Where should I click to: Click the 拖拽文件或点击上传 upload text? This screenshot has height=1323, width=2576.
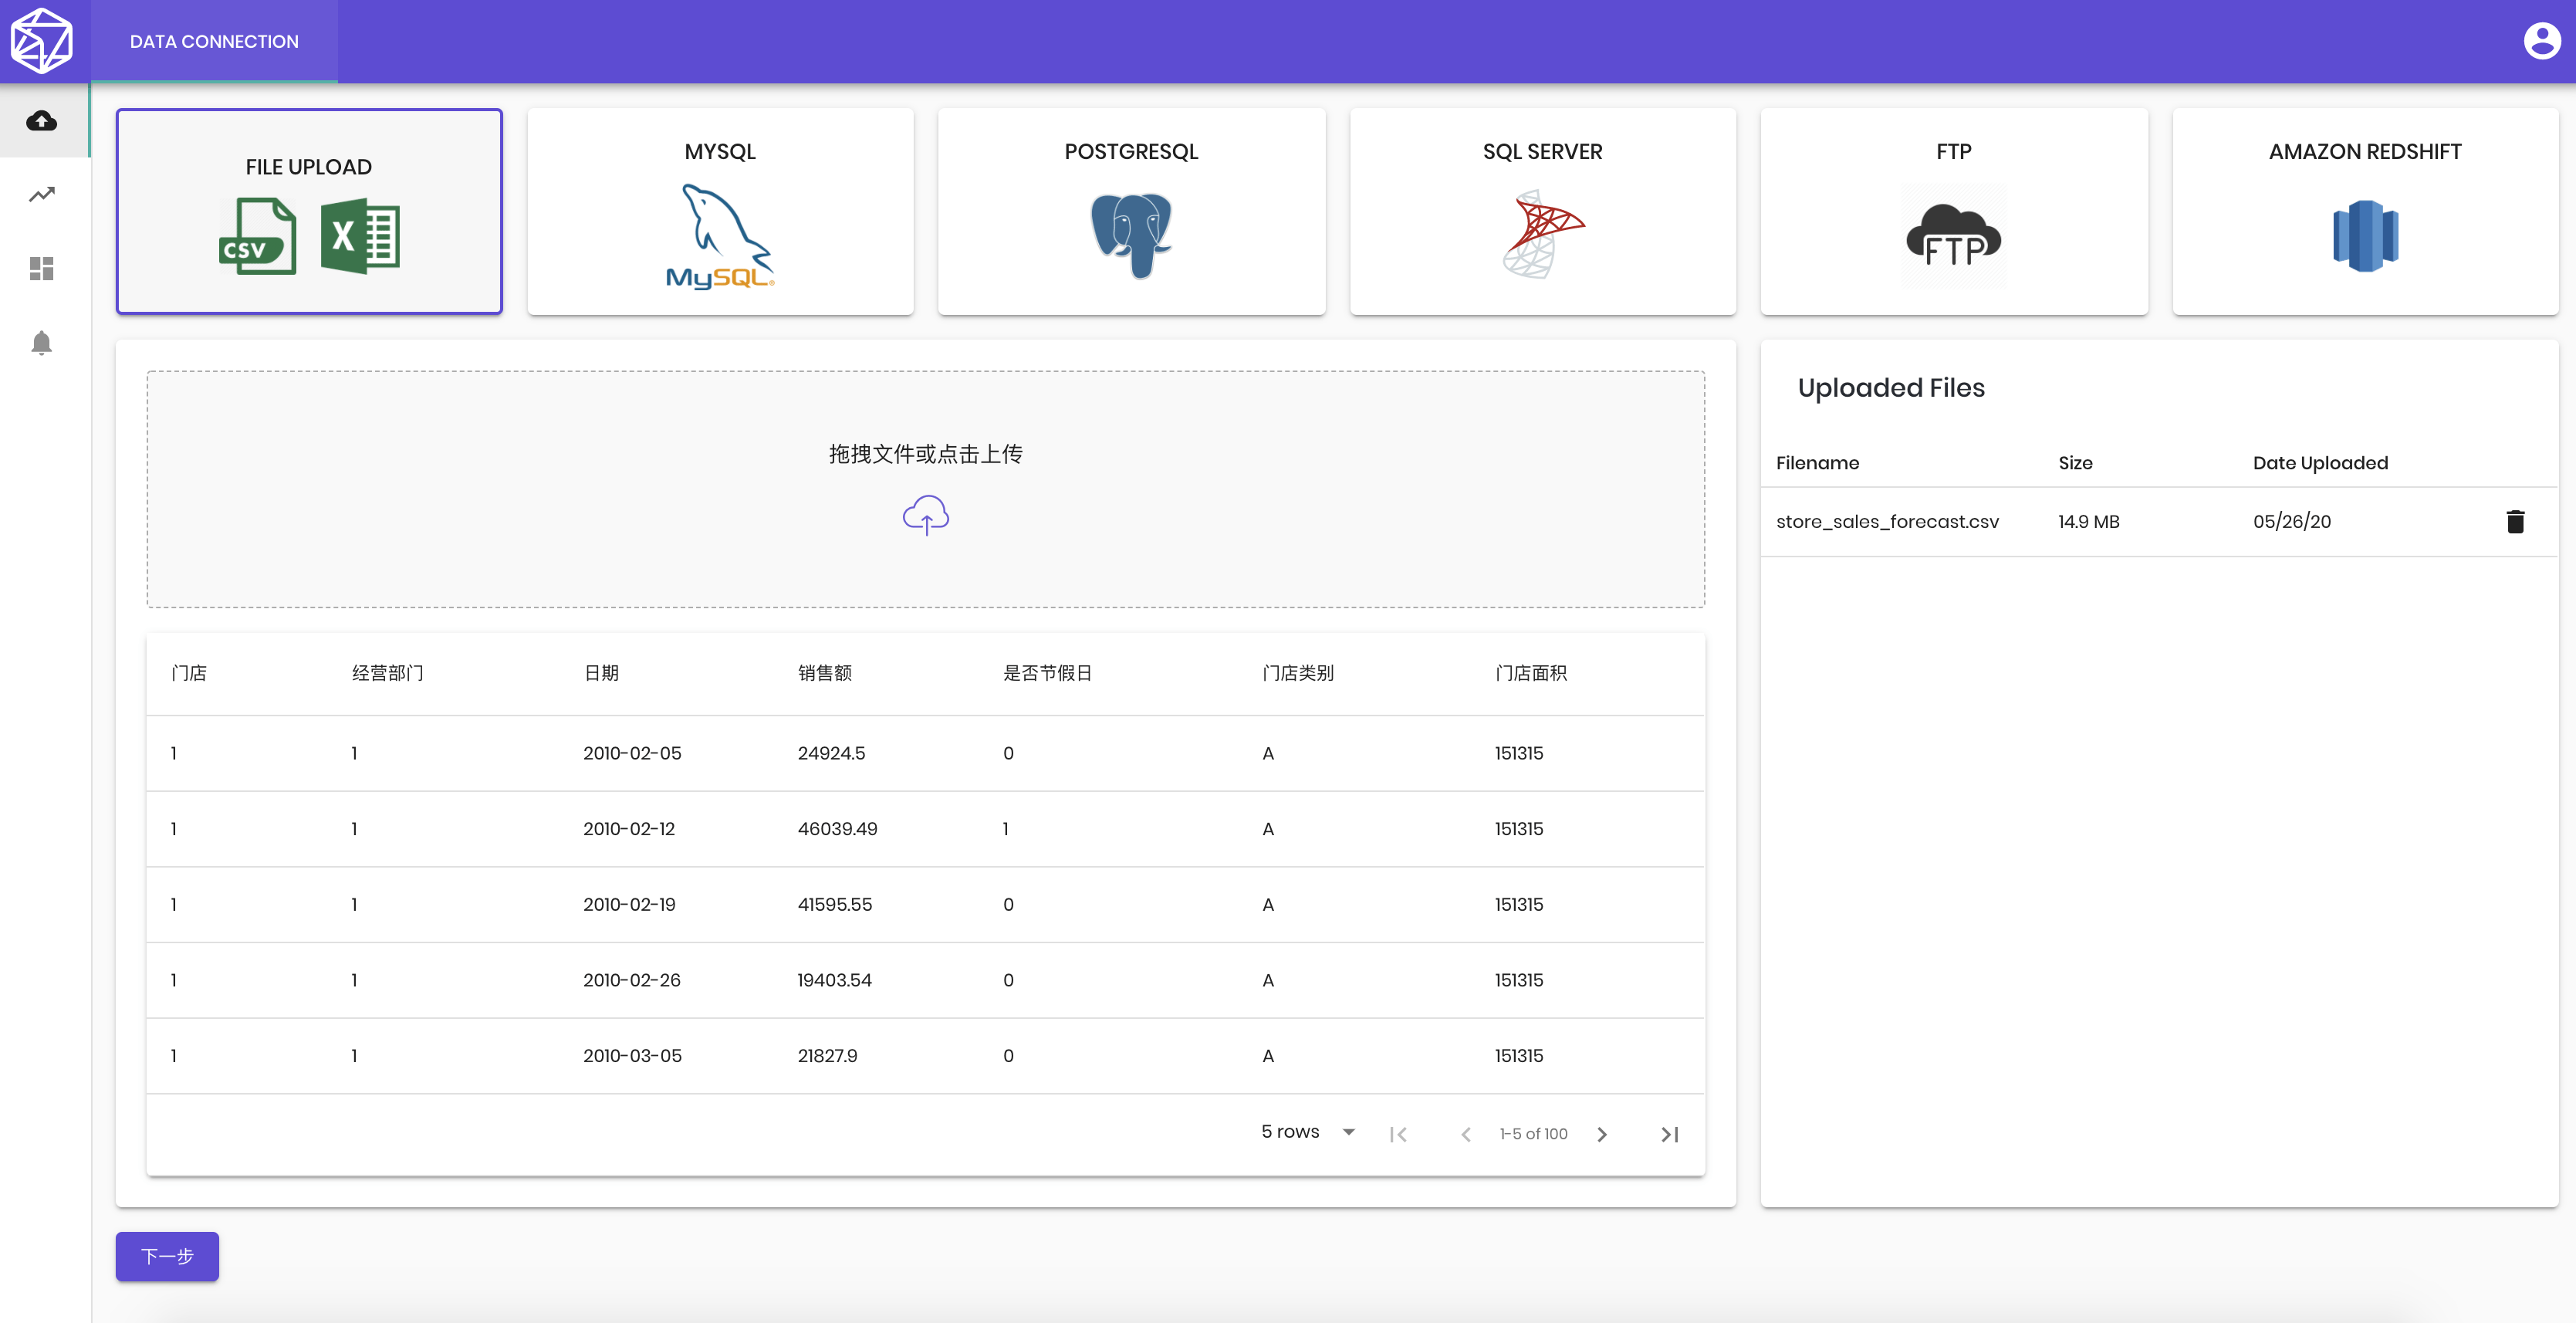point(926,454)
